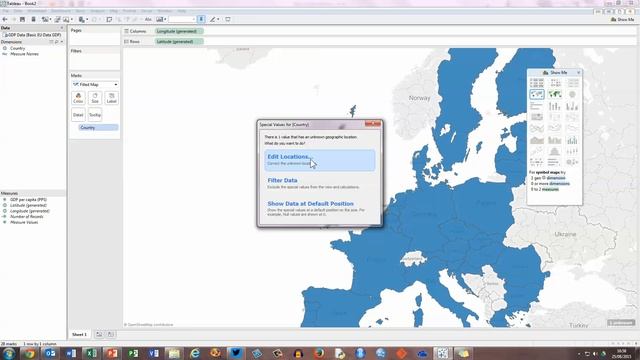Open dropdown arrow beside New Worksheet icon
640x360 pixels.
coord(50,19)
